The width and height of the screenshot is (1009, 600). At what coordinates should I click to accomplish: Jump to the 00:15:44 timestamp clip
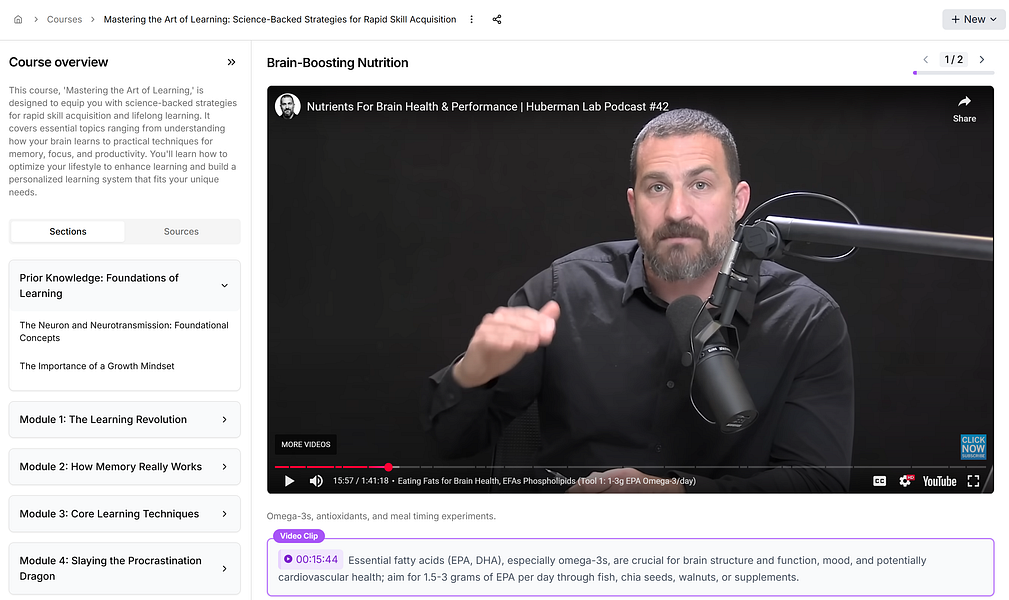click(x=311, y=559)
